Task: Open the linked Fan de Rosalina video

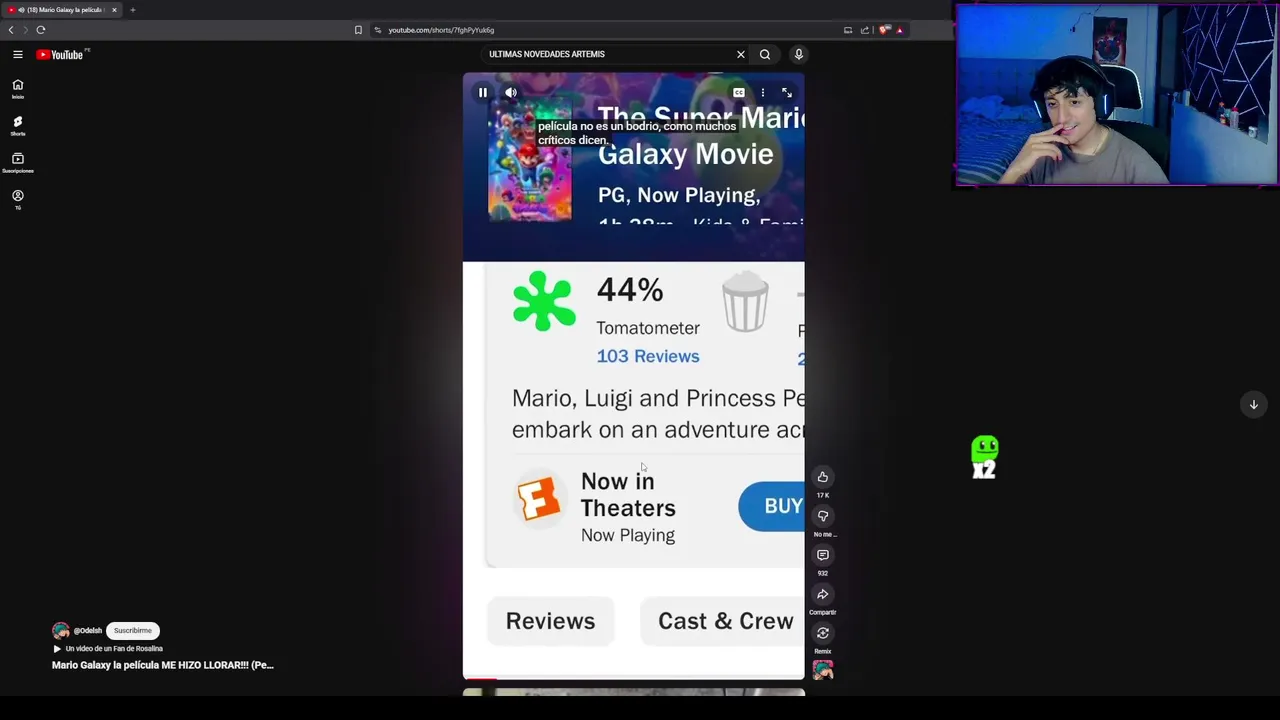Action: (108, 649)
